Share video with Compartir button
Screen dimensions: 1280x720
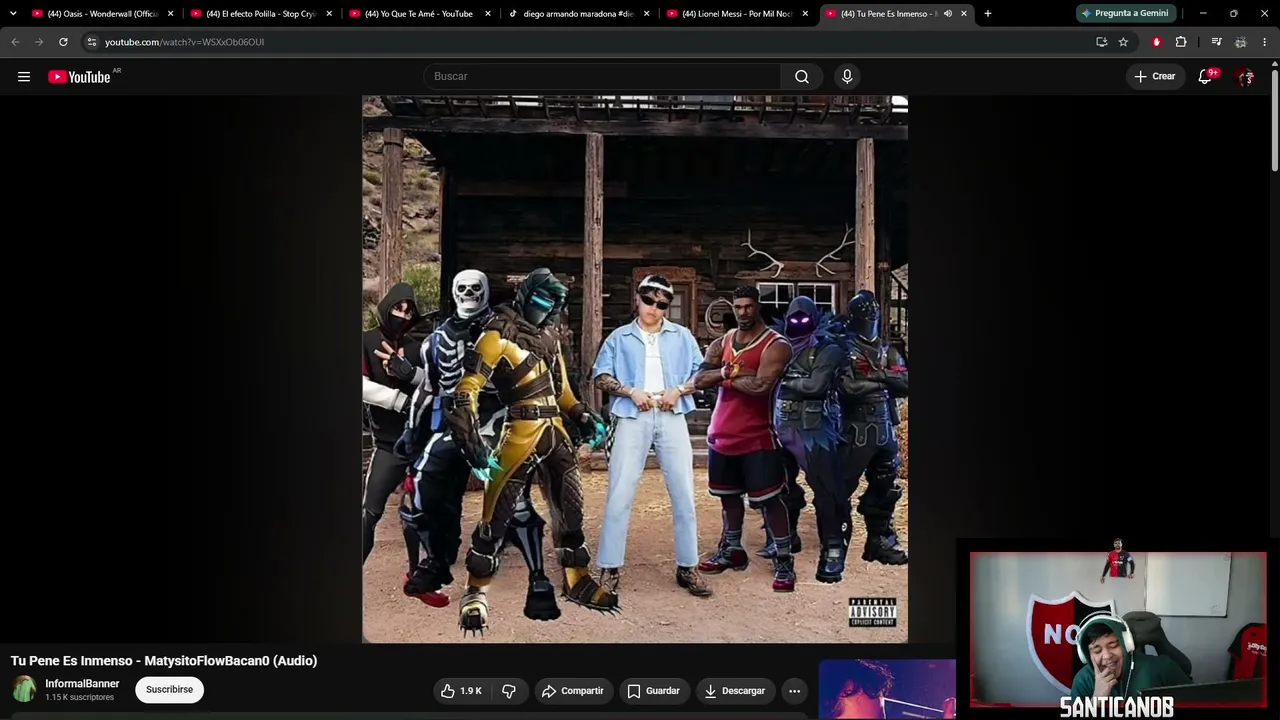[572, 691]
